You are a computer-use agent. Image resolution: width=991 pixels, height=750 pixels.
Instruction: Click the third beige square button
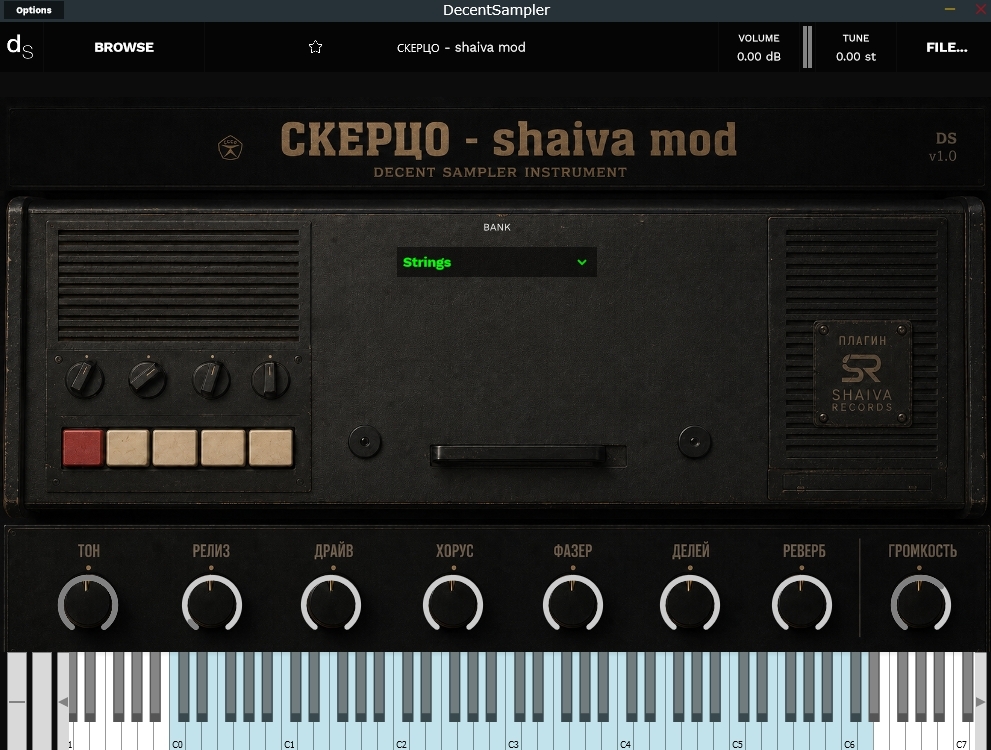(223, 447)
